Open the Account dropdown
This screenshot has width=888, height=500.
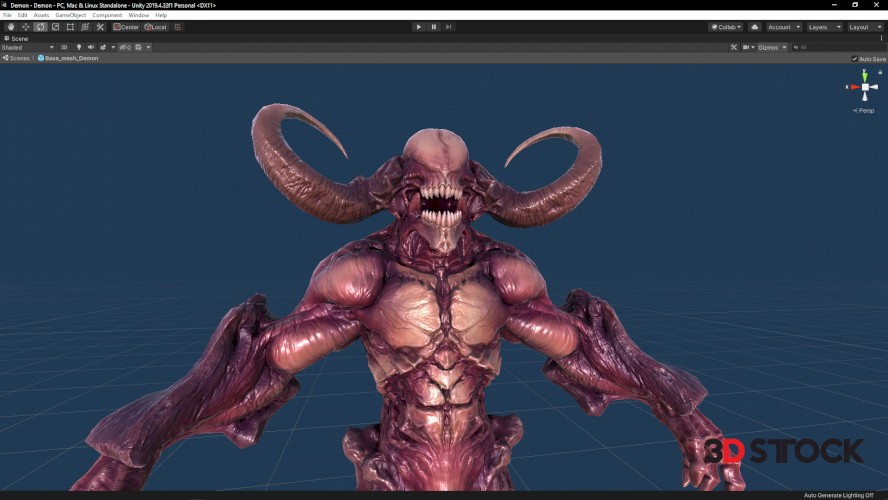click(x=784, y=27)
